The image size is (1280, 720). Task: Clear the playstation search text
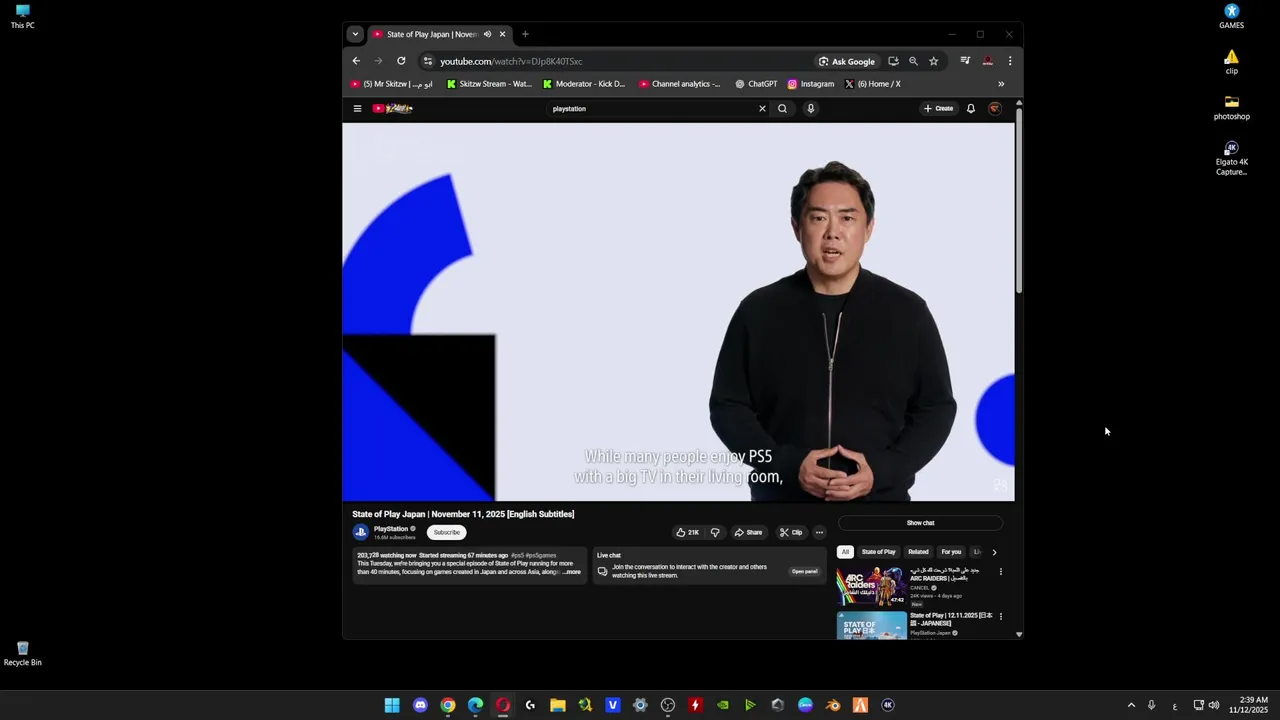pyautogui.click(x=762, y=108)
